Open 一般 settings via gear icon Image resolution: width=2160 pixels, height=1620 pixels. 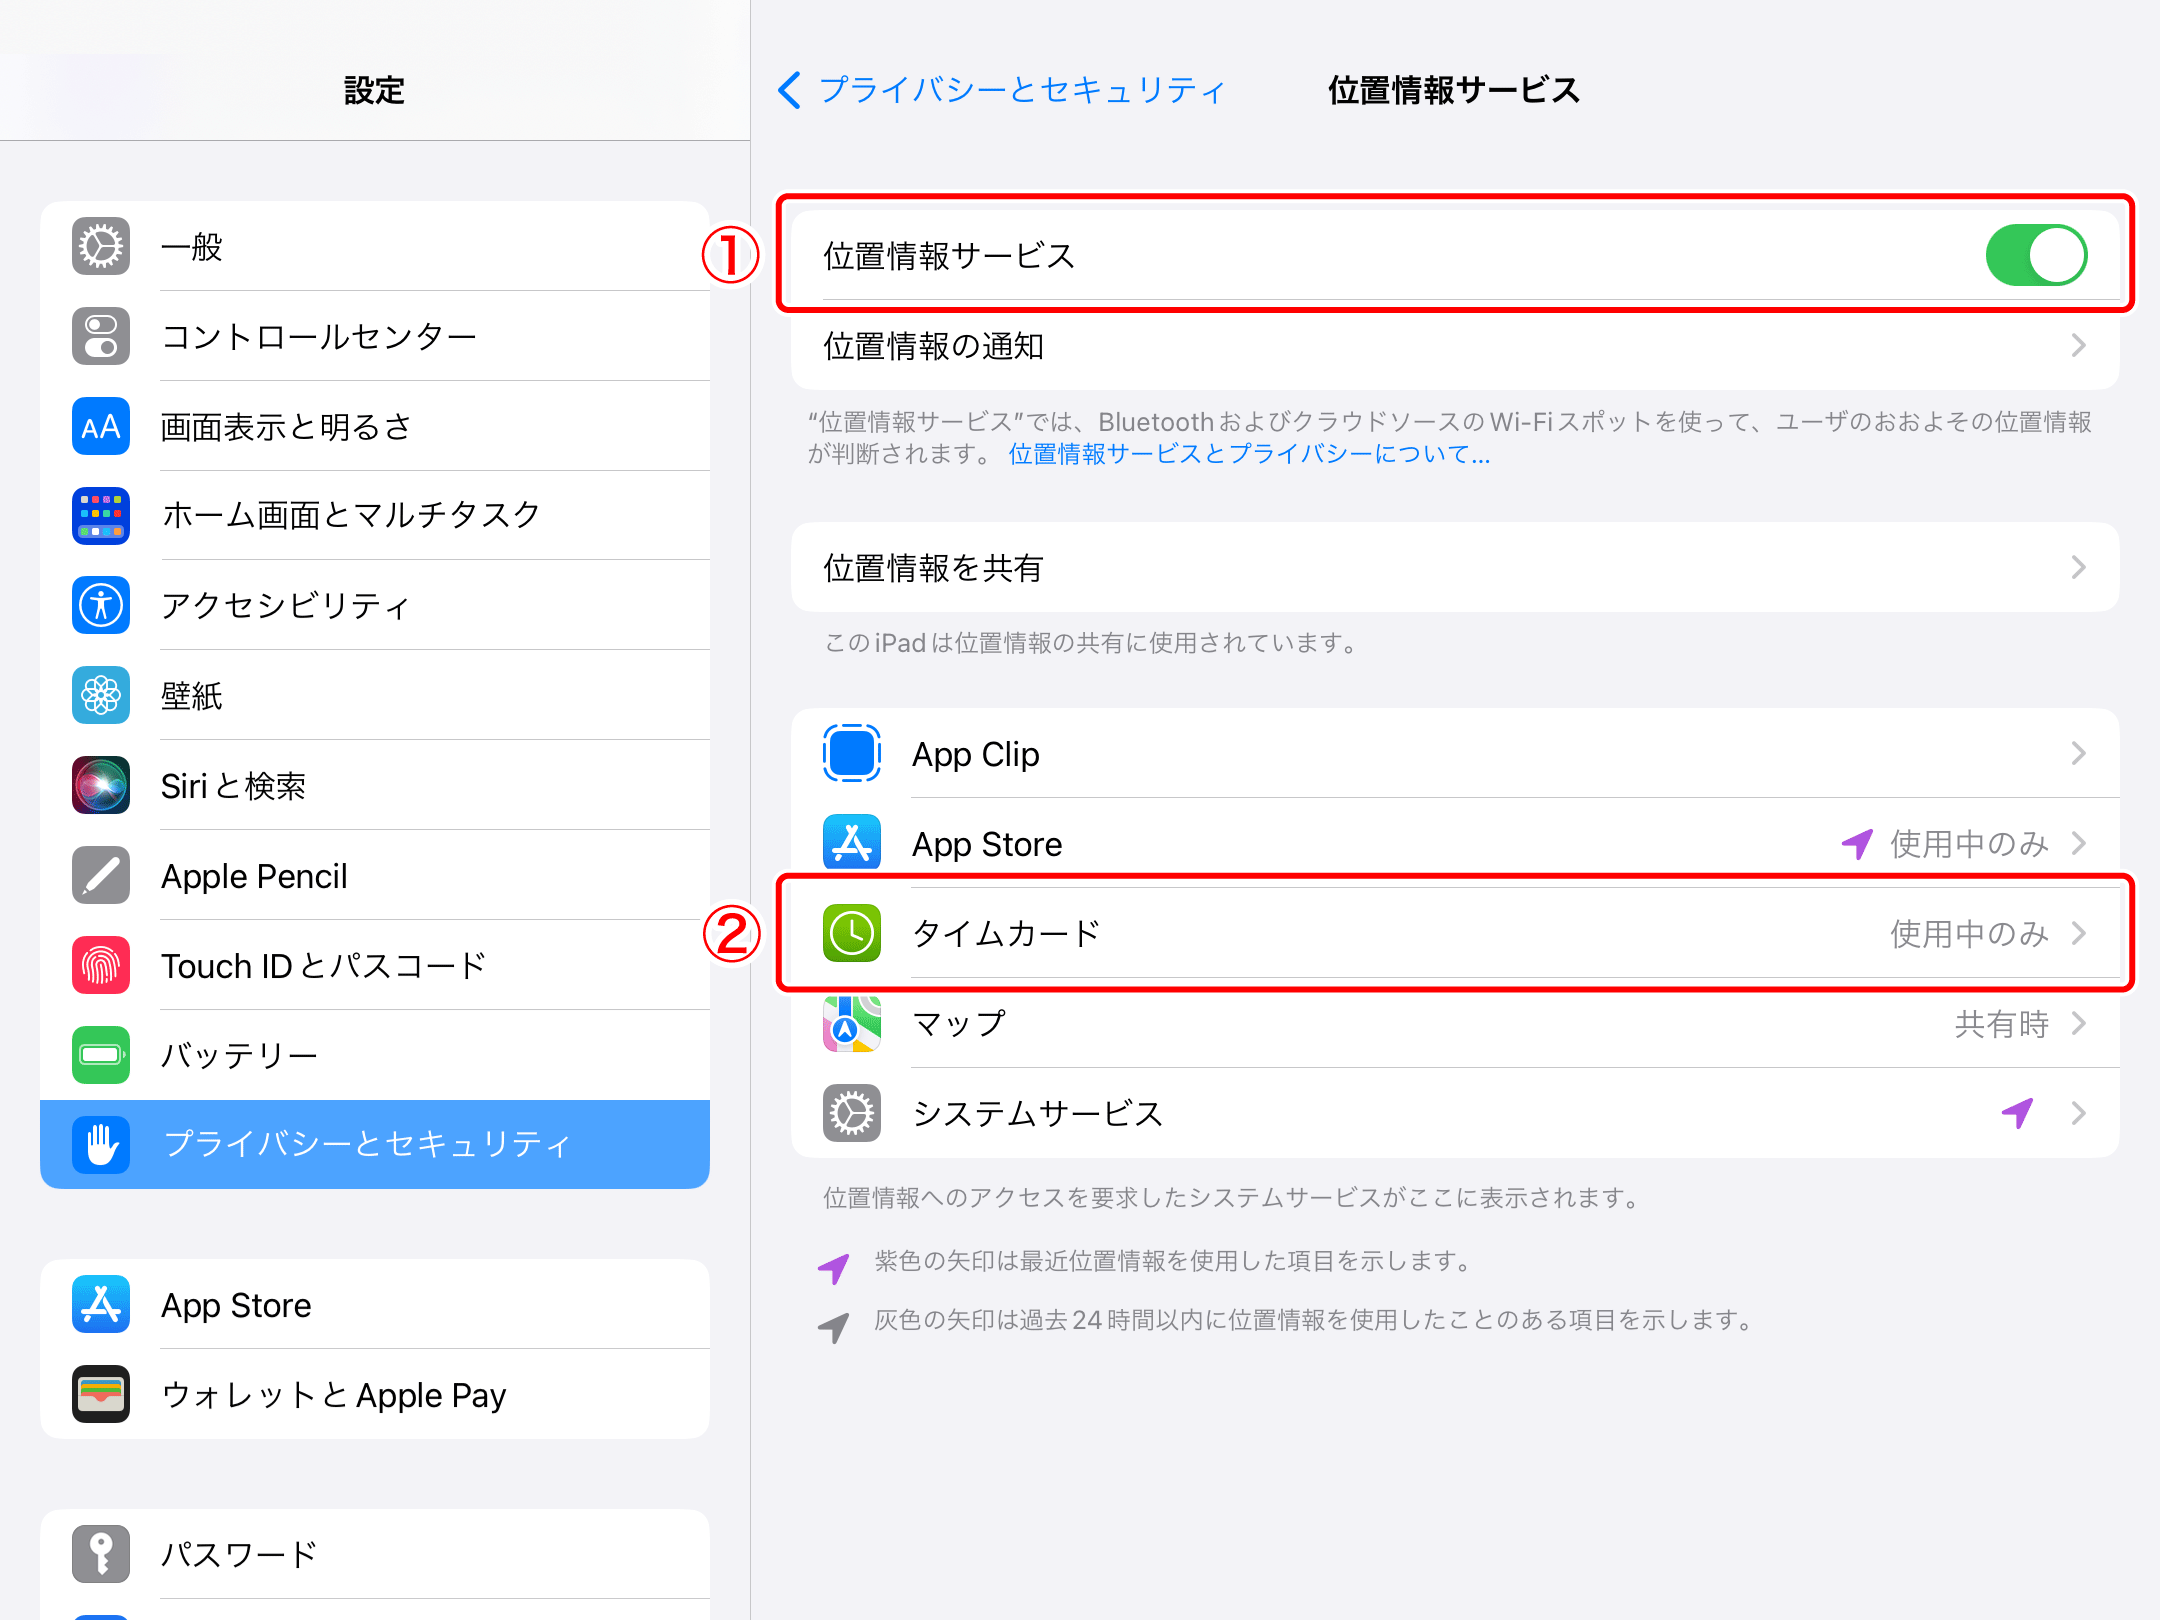(x=99, y=247)
